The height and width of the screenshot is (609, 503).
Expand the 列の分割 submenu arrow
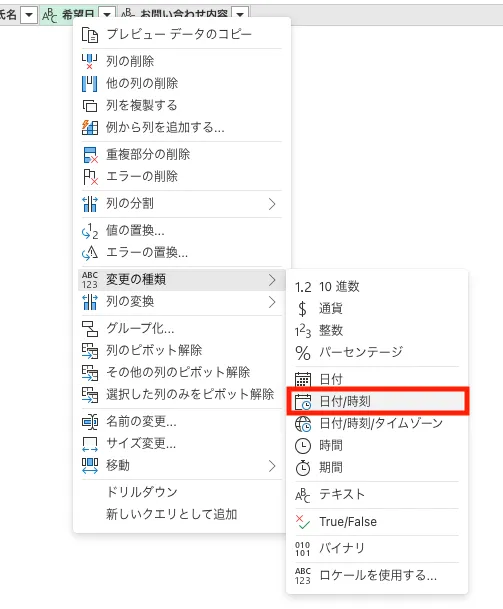[x=272, y=204]
